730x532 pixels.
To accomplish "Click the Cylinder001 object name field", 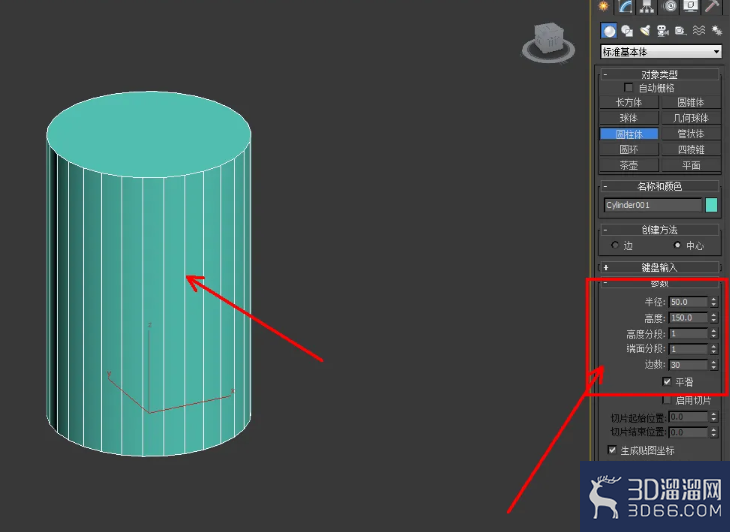I will click(x=653, y=205).
